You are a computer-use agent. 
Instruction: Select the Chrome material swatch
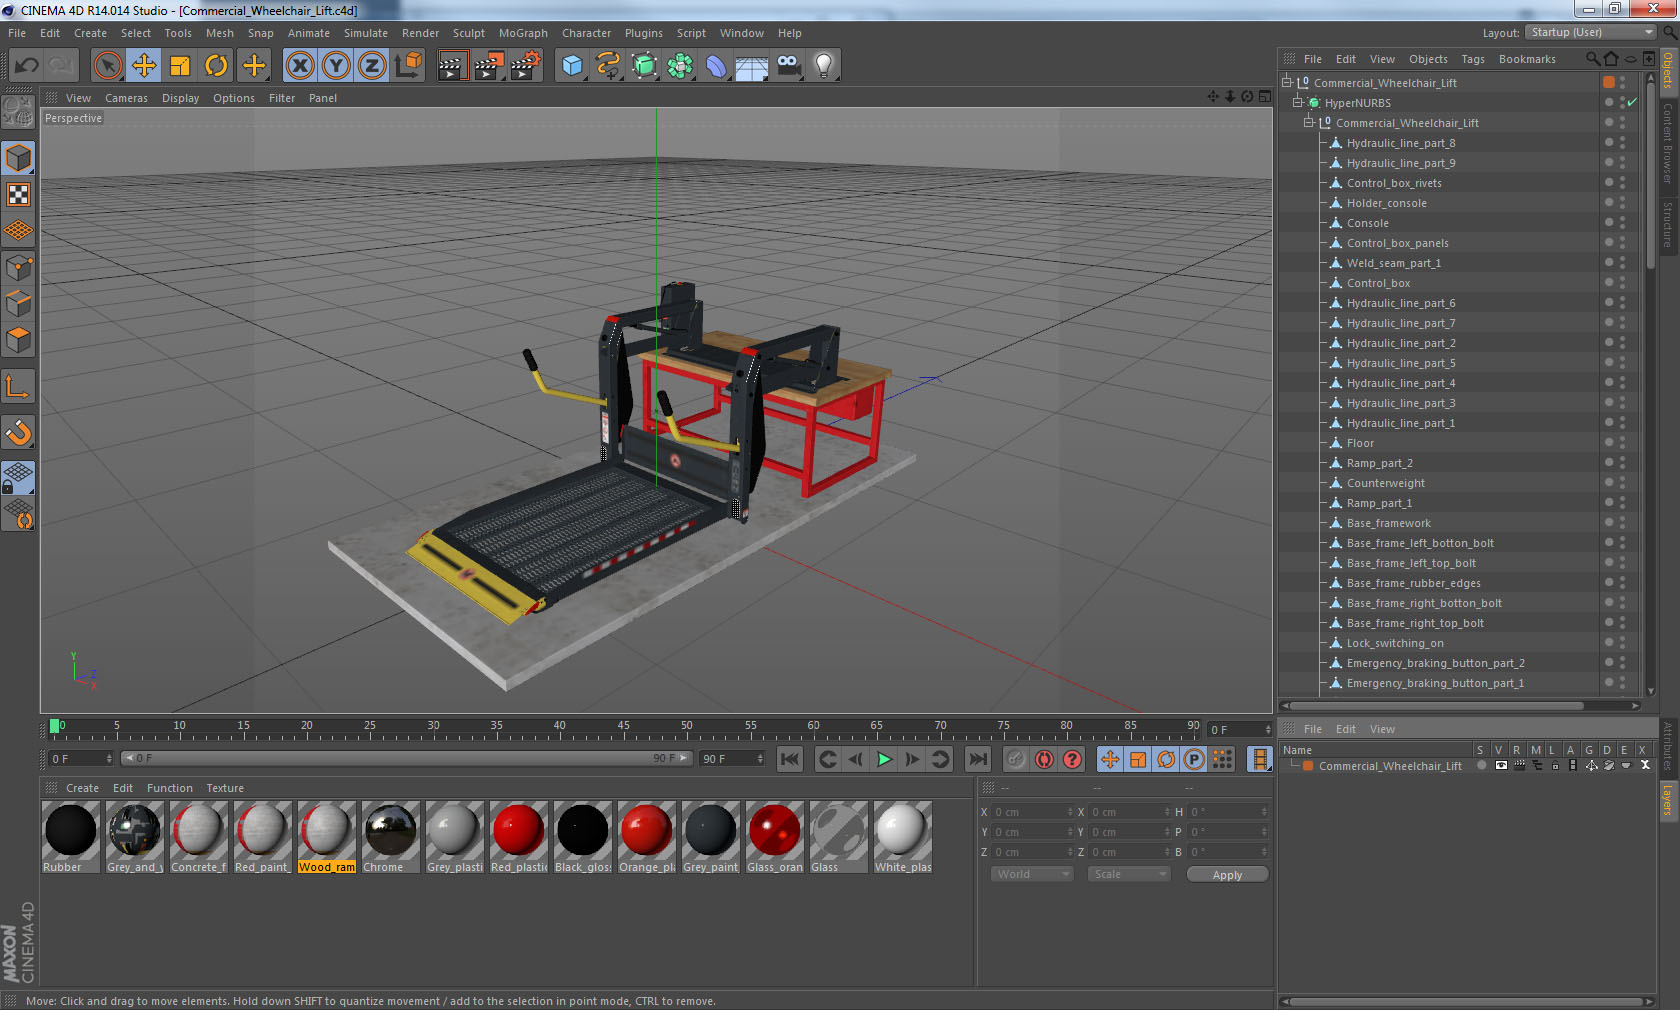(390, 836)
